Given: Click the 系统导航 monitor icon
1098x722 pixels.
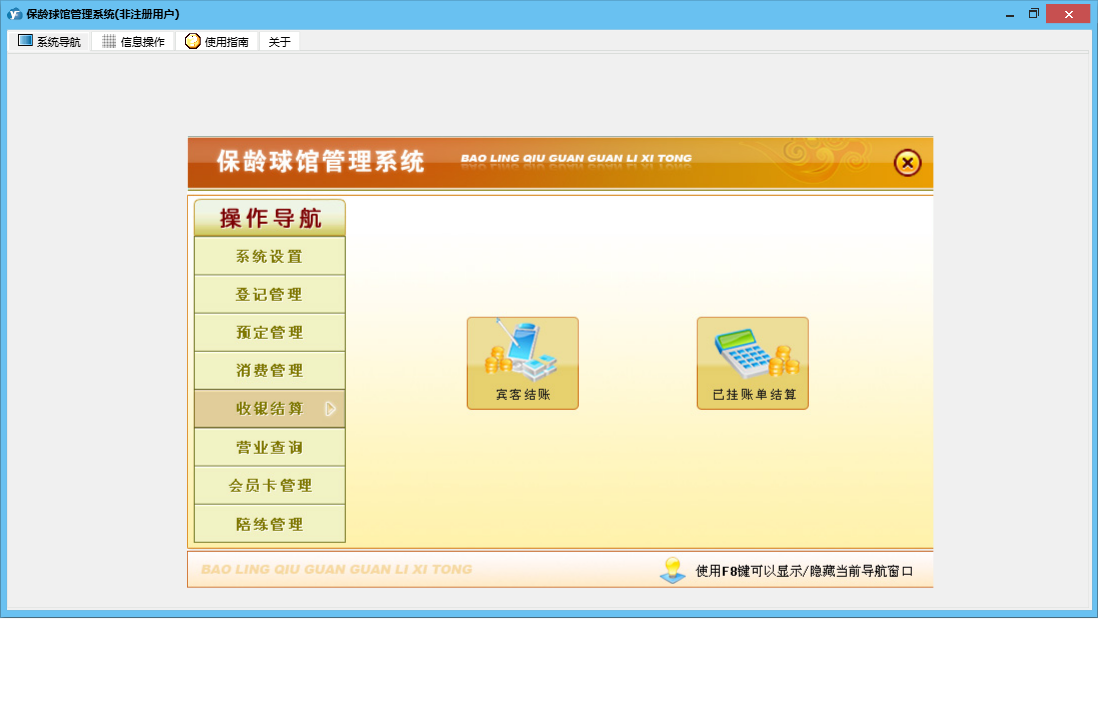Looking at the screenshot, I should [x=25, y=41].
